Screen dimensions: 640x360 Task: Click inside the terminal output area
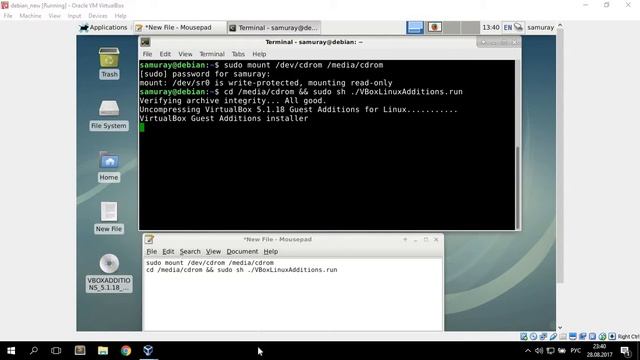click(327, 145)
